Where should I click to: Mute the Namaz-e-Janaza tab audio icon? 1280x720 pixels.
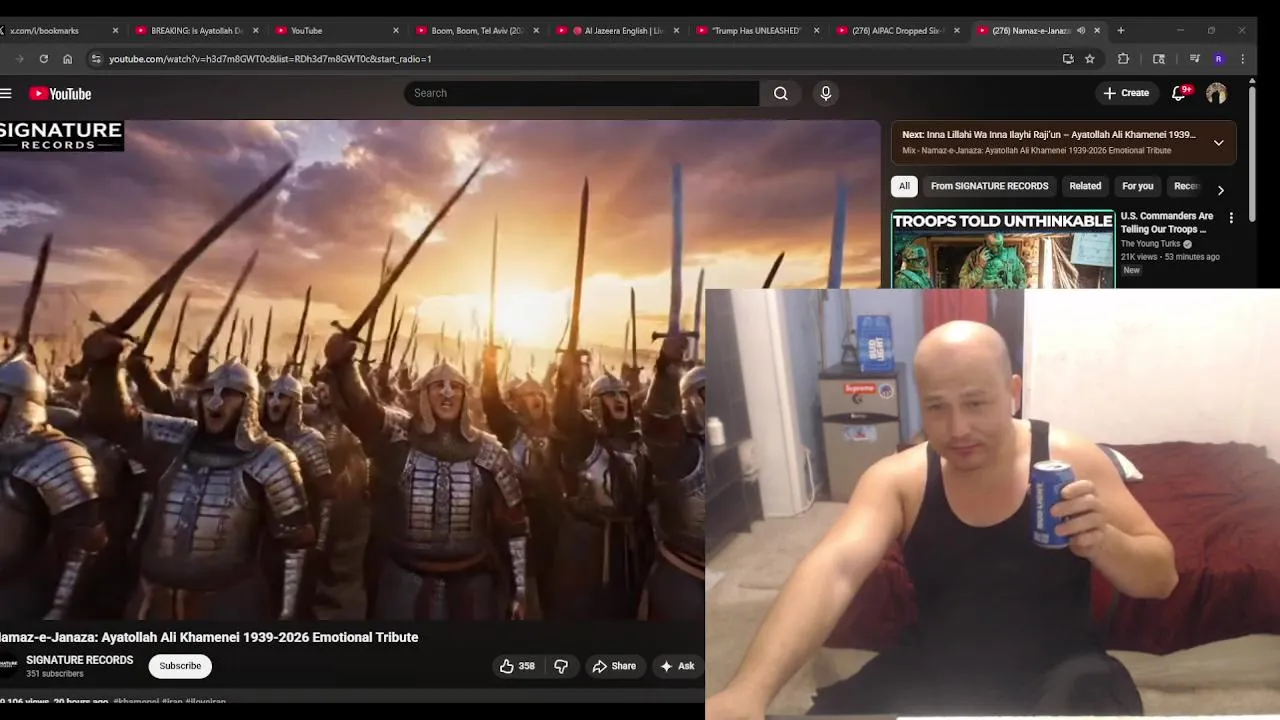coord(1081,31)
